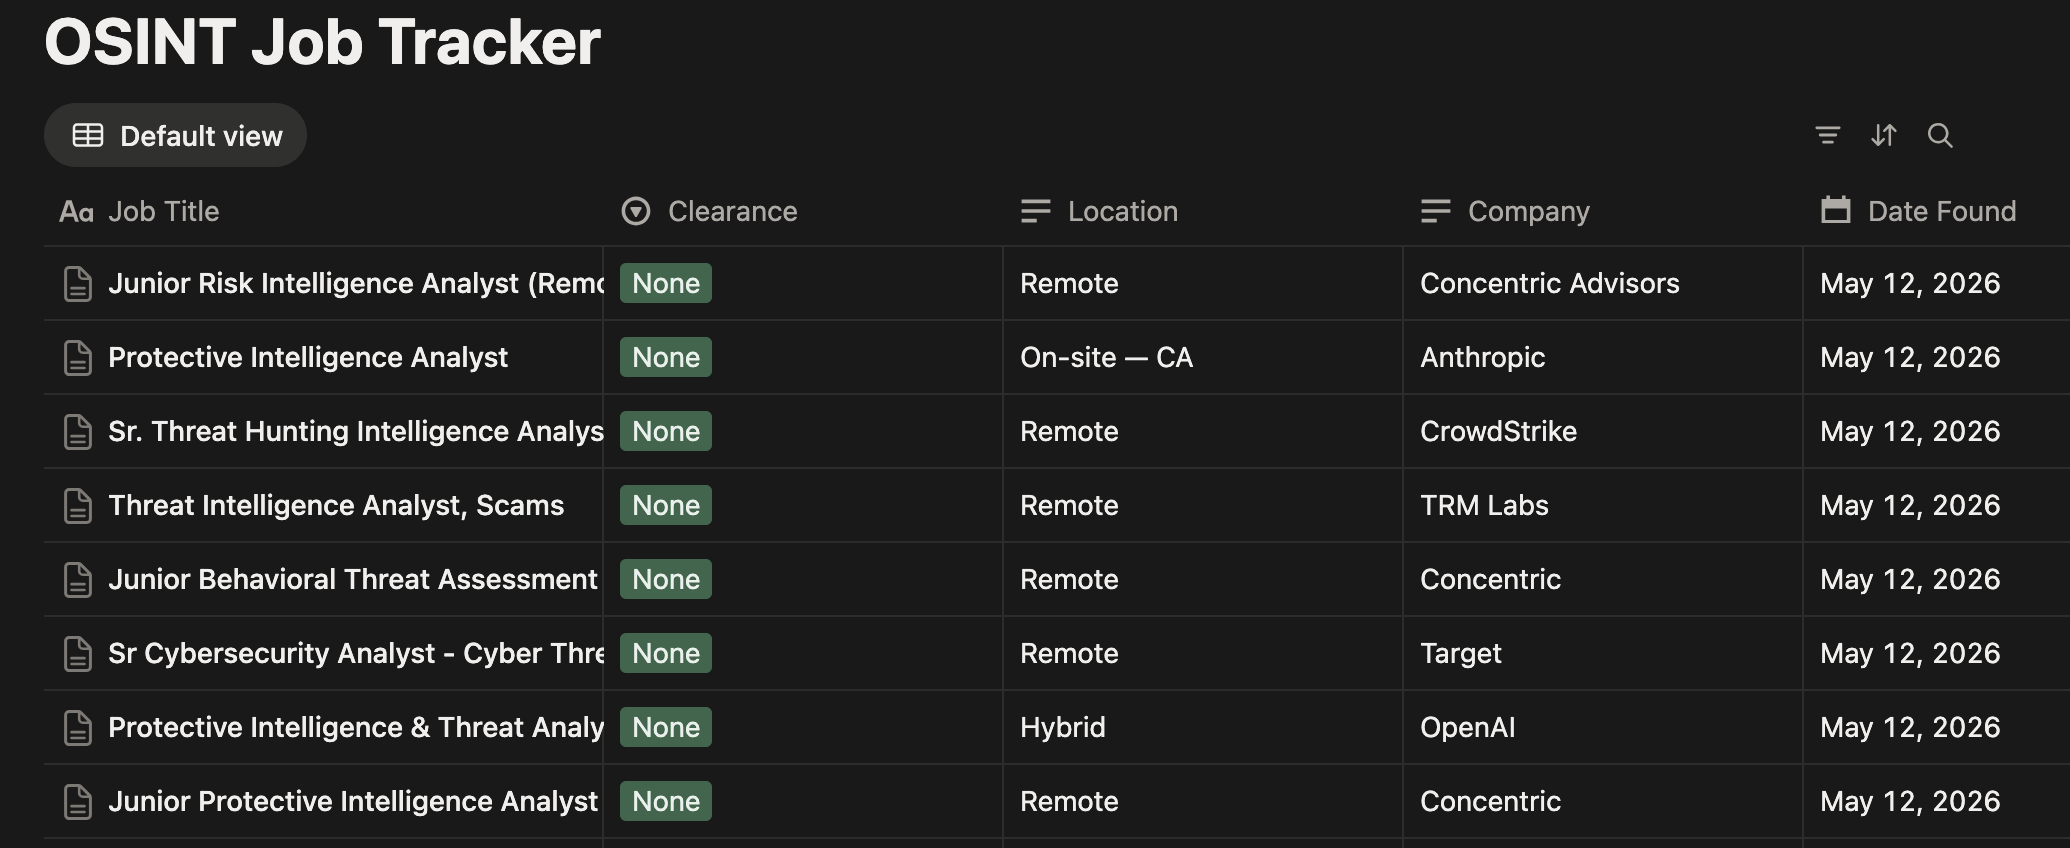Open the Junior Behavioral Threat Assessment row title
Image resolution: width=2070 pixels, height=848 pixels.
[353, 579]
